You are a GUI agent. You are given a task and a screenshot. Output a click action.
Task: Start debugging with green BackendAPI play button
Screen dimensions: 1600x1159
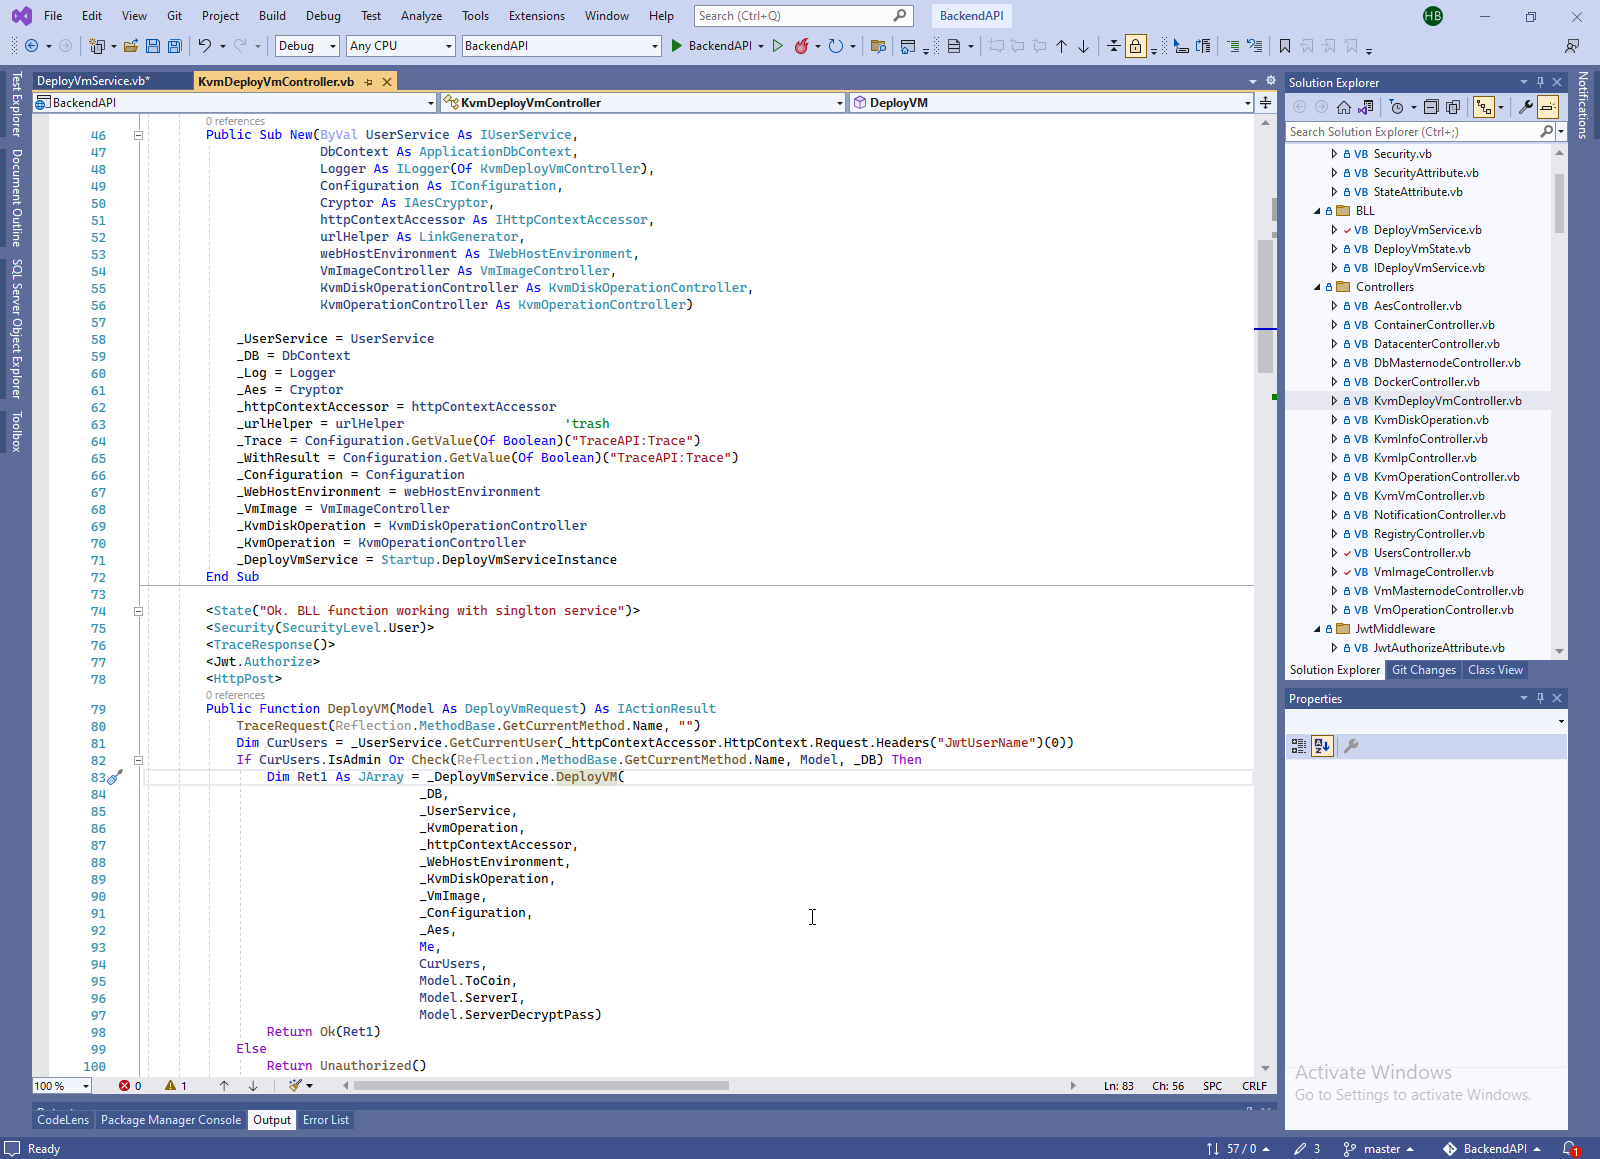tap(677, 46)
